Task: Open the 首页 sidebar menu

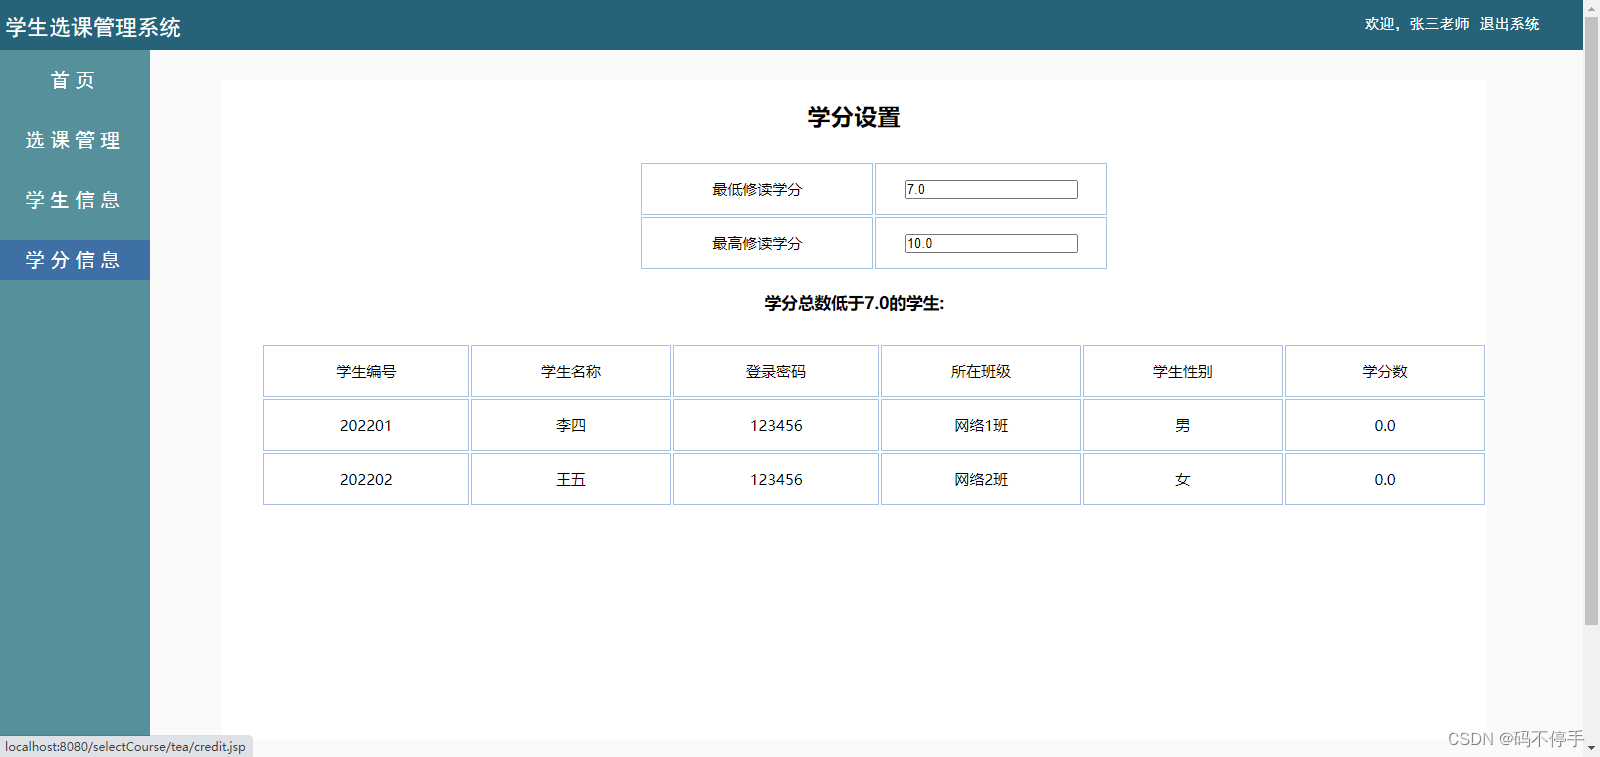Action: (74, 80)
